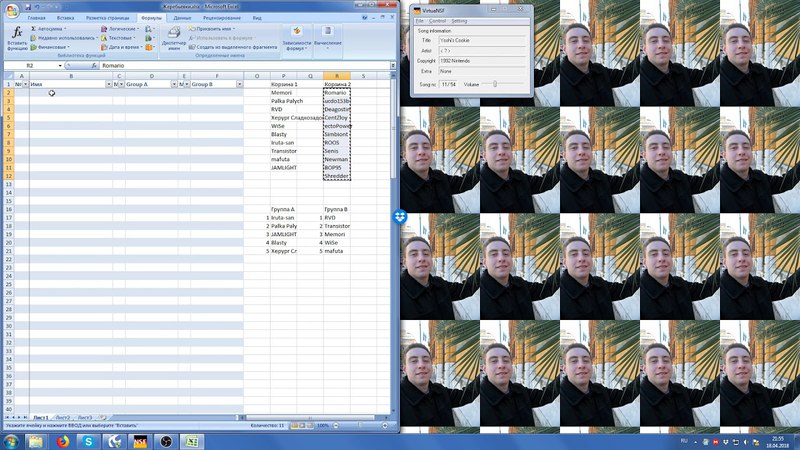Click the Song no field in VirtuaNSF
Viewport: 800px width, 450px height.
coord(448,84)
